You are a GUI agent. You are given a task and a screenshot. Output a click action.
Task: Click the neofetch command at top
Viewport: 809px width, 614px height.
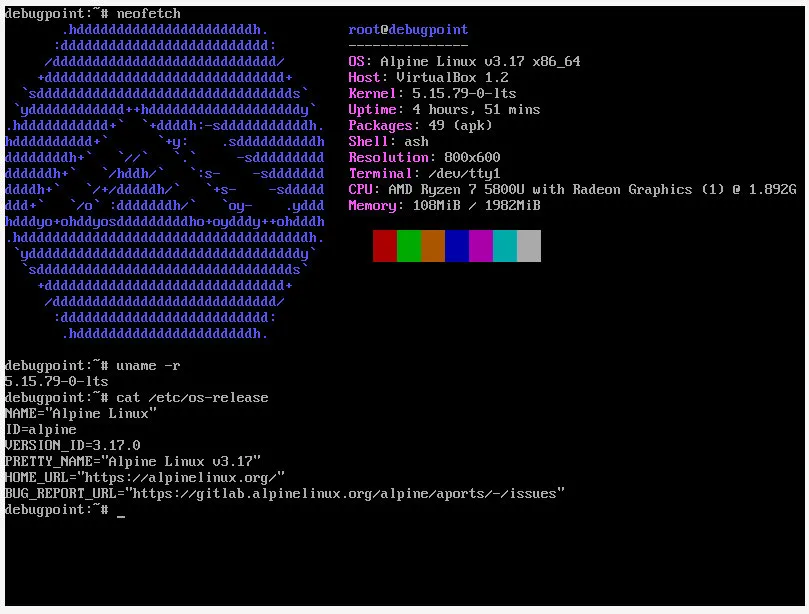coord(149,13)
